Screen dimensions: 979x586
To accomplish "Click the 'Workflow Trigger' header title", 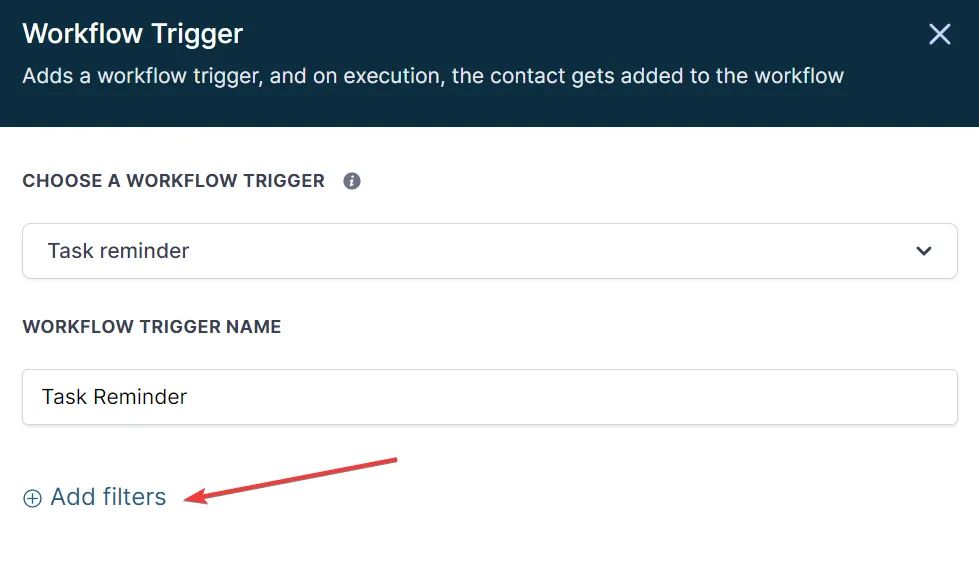I will [x=132, y=34].
